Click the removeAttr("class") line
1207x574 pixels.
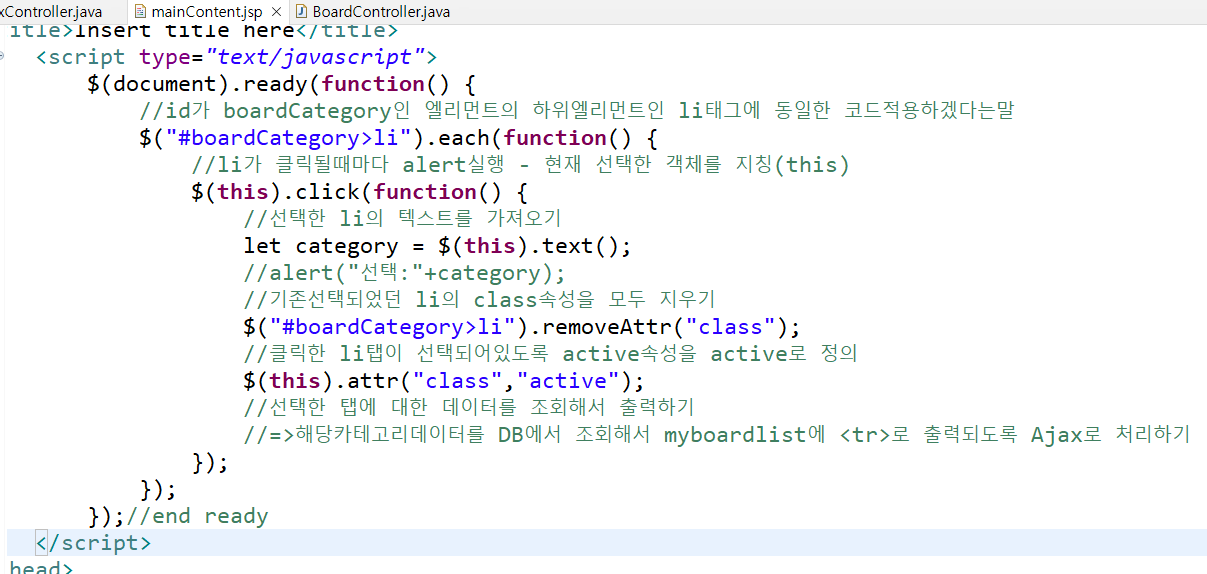point(522,327)
